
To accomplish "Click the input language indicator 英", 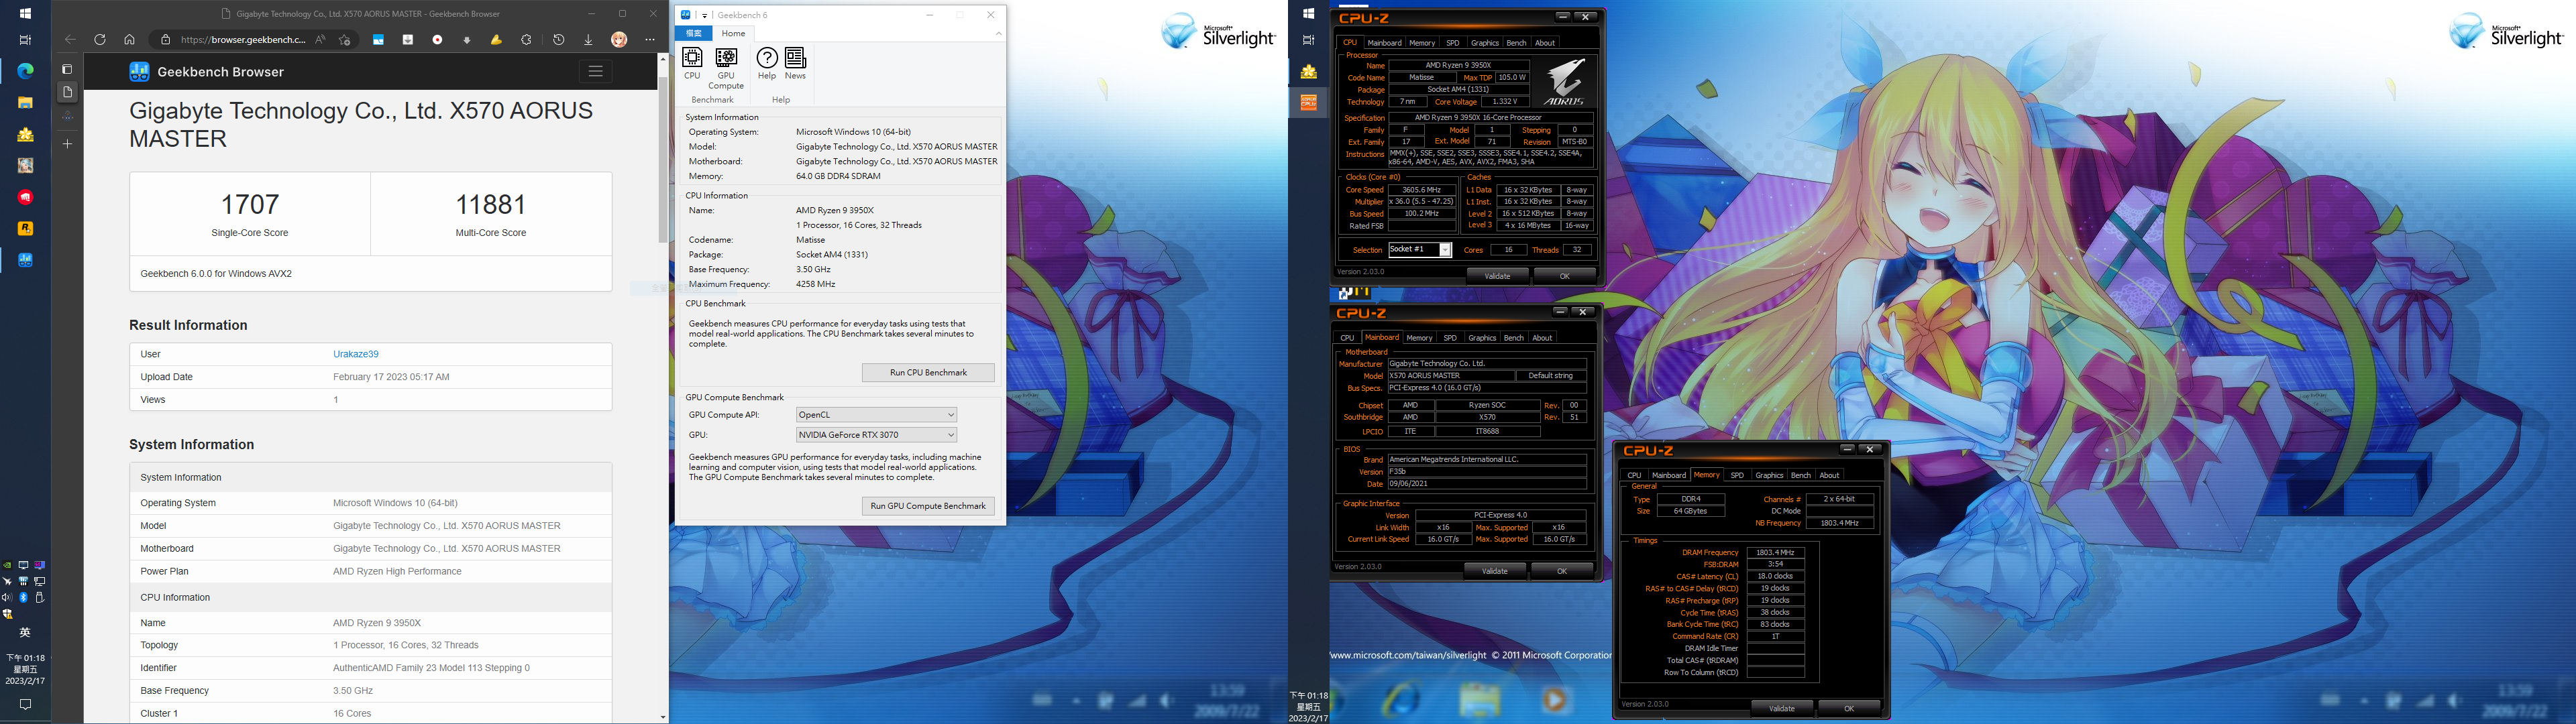I will [25, 633].
